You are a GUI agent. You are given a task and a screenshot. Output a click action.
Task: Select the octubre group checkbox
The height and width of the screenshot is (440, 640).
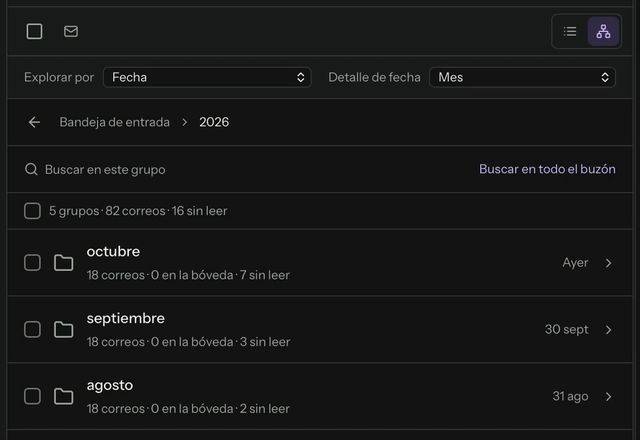click(x=32, y=263)
